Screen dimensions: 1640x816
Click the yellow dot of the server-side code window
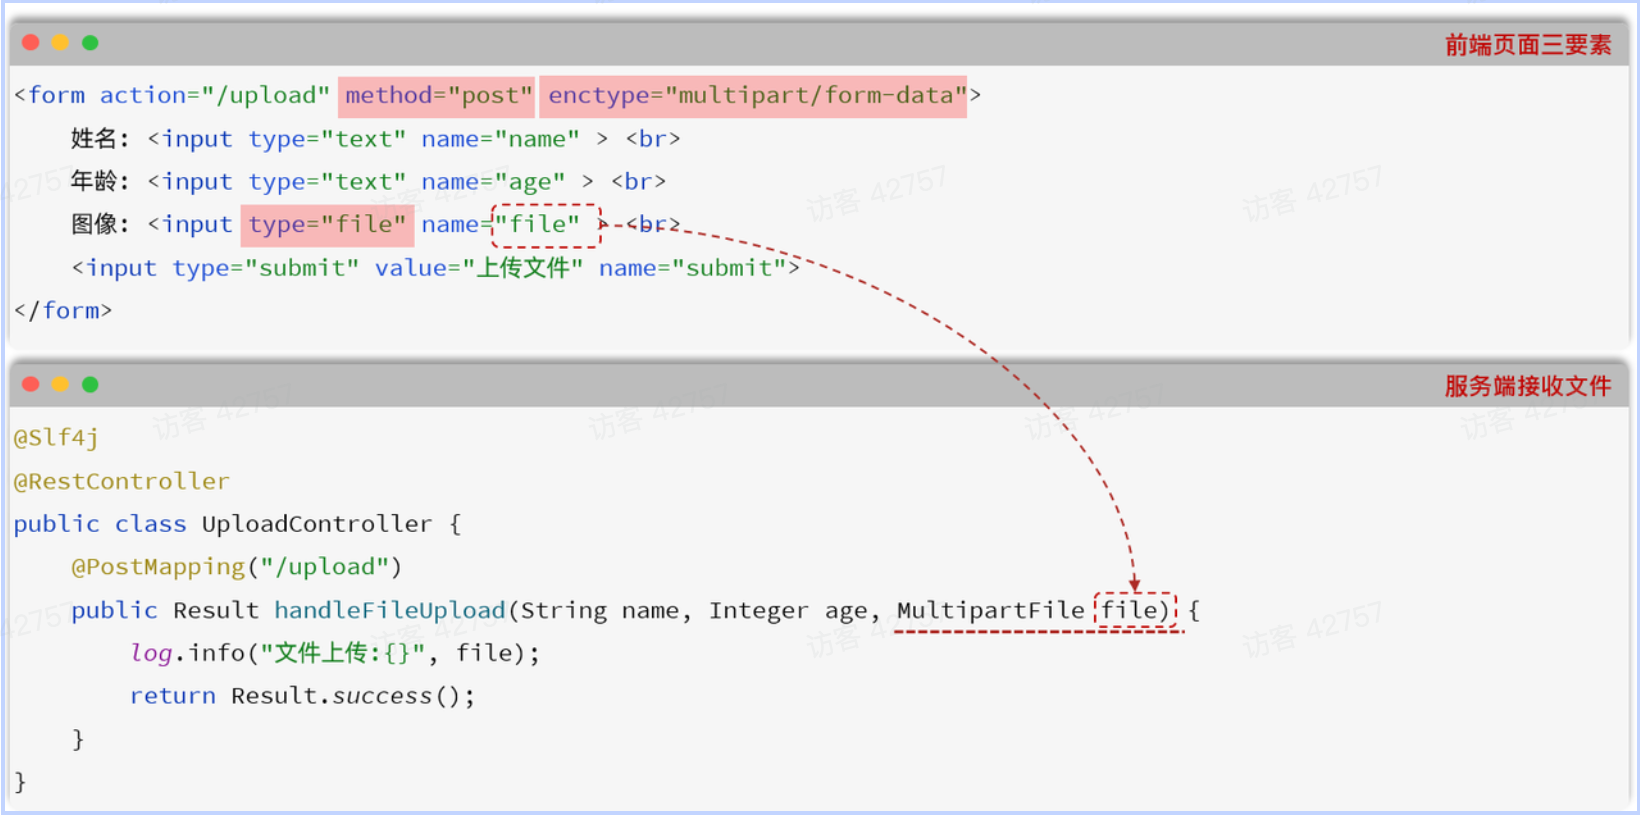[60, 384]
